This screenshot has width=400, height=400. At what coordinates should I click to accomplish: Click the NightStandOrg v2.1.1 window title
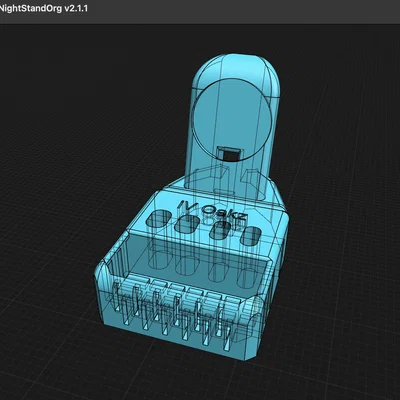click(44, 8)
